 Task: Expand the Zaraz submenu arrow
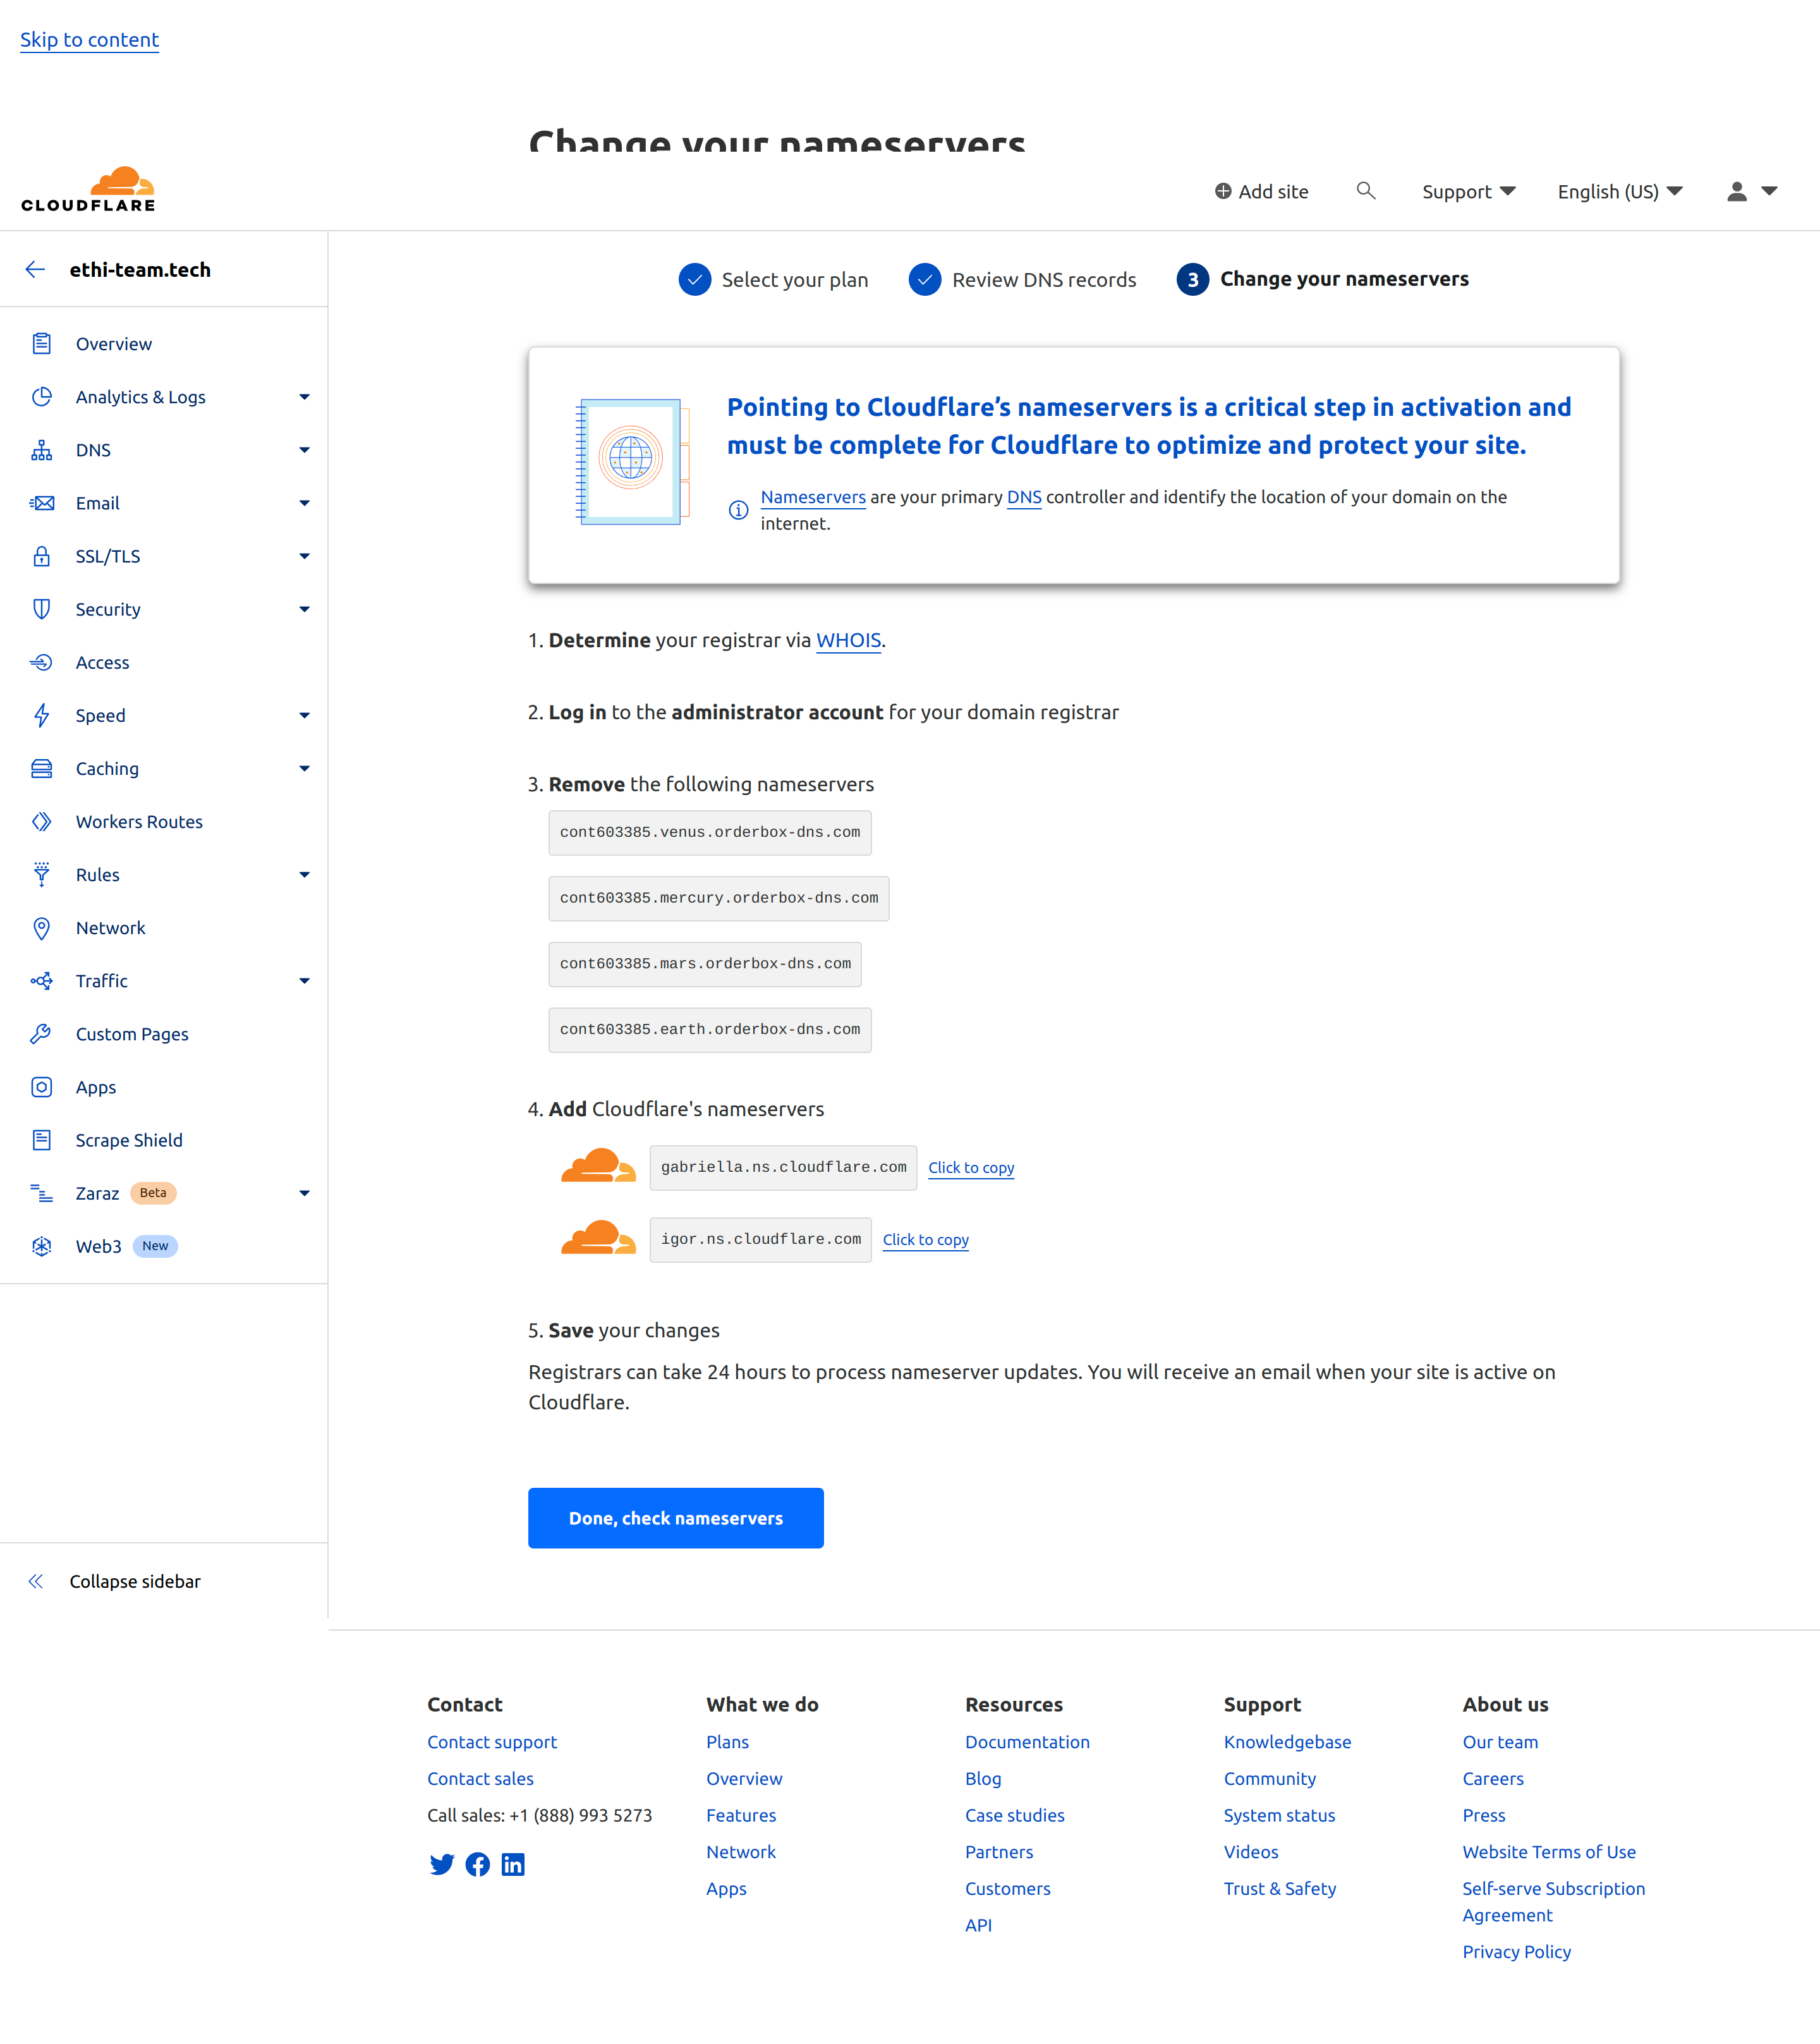pos(304,1193)
